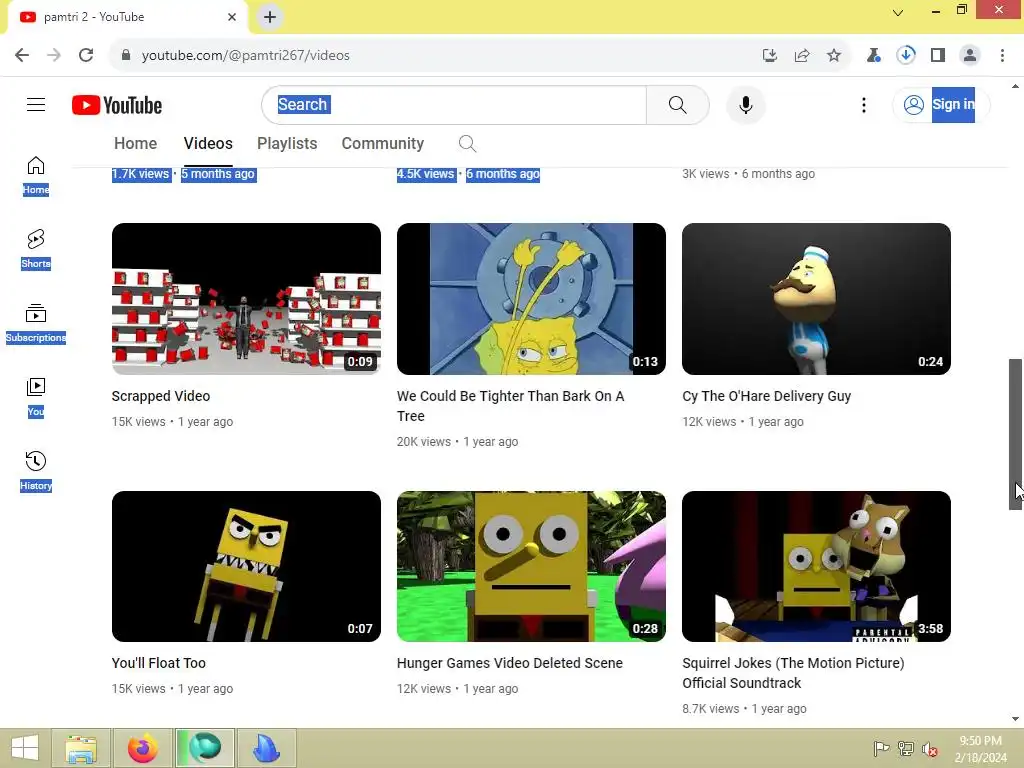Open the Windows Start button
This screenshot has height=768, width=1024.
pyautogui.click(x=25, y=748)
